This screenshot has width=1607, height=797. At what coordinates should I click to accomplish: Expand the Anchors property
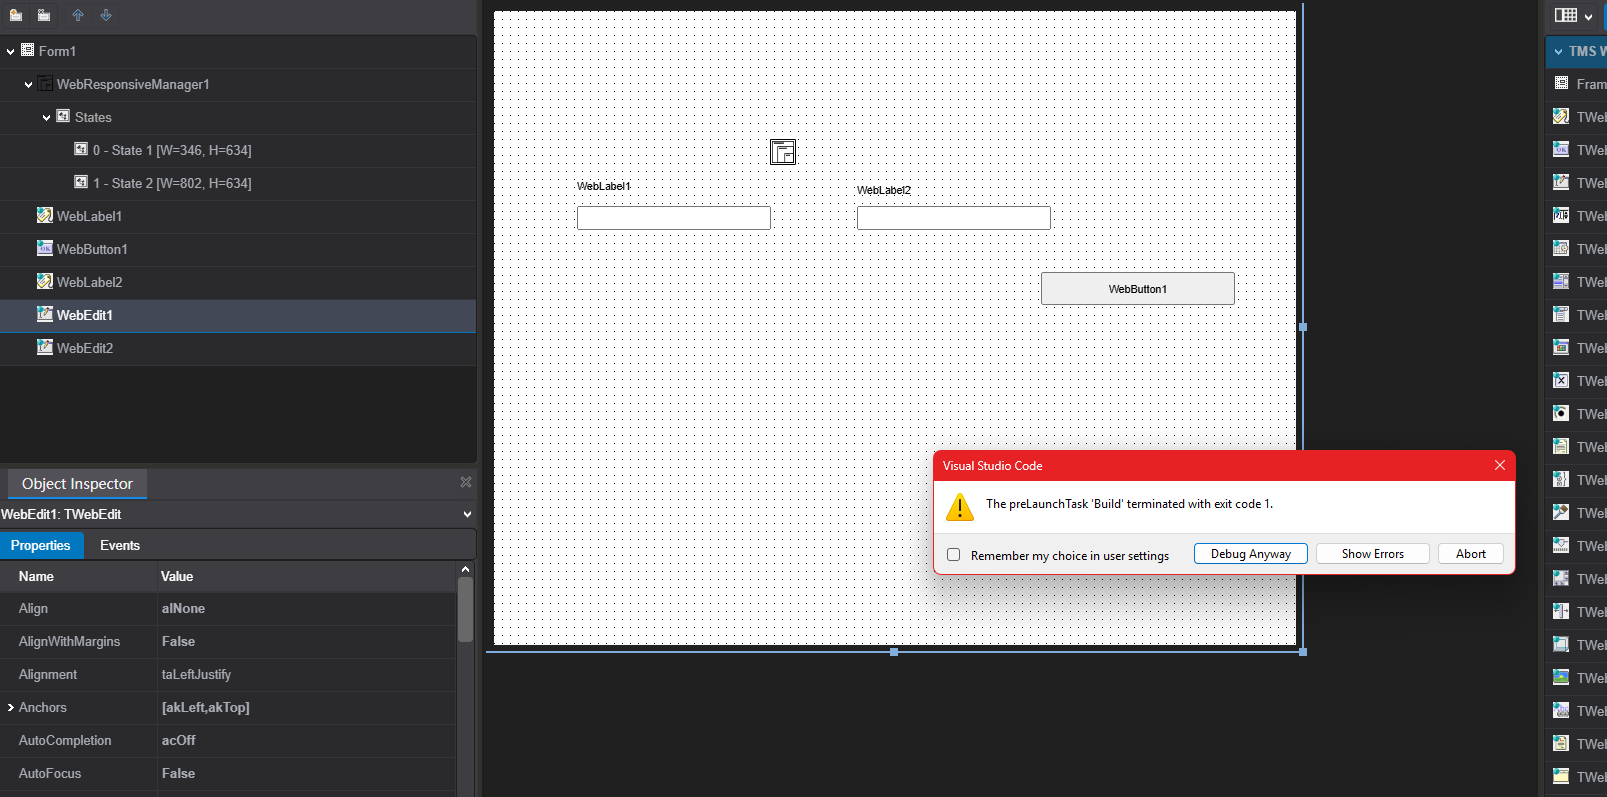tap(11, 708)
